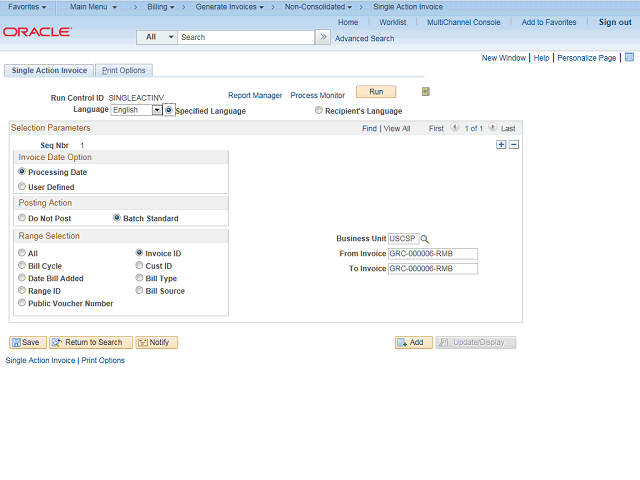This screenshot has height=480, width=640.
Task: Open Process Monitor link
Action: (318, 95)
